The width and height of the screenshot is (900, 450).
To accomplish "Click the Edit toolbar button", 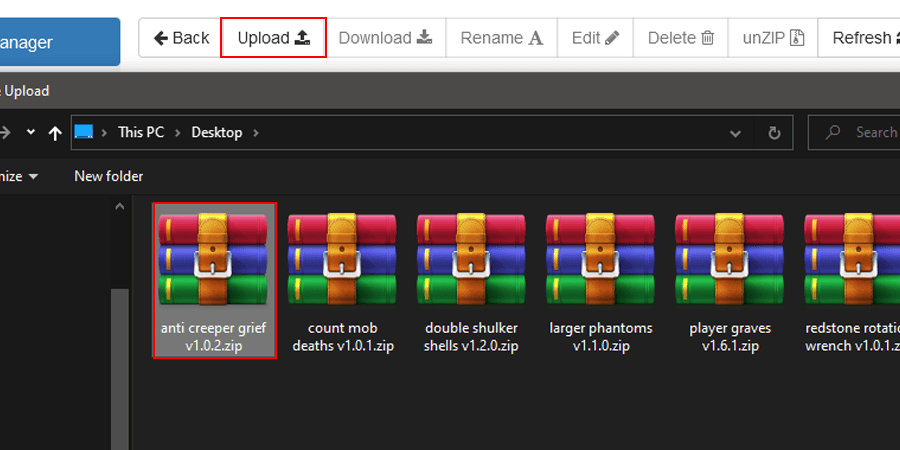I will 595,38.
